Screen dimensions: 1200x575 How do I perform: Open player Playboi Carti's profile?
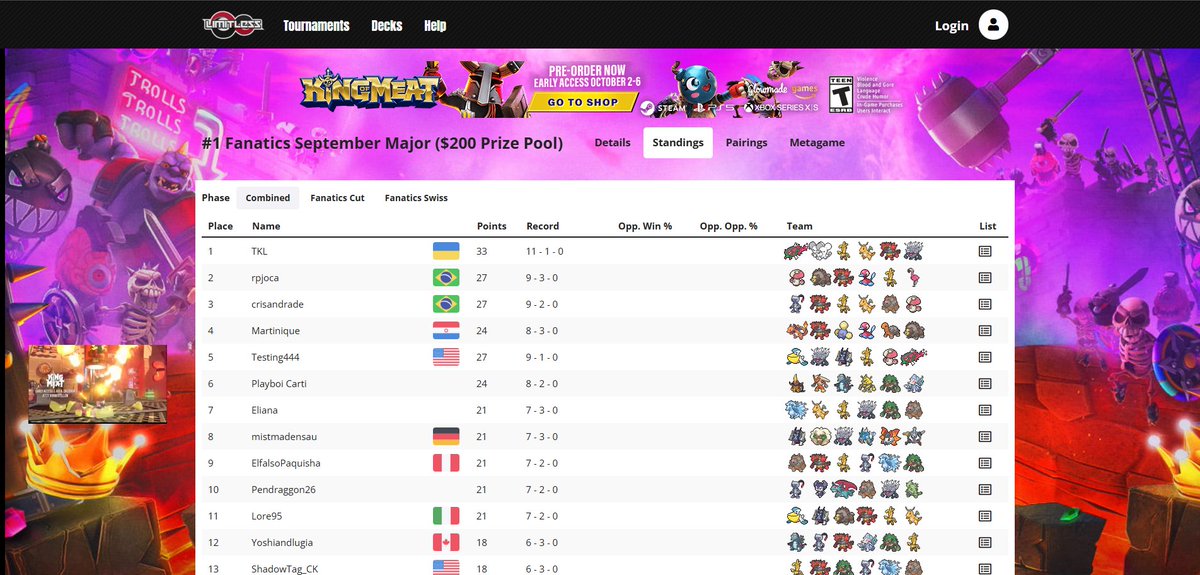coord(280,384)
